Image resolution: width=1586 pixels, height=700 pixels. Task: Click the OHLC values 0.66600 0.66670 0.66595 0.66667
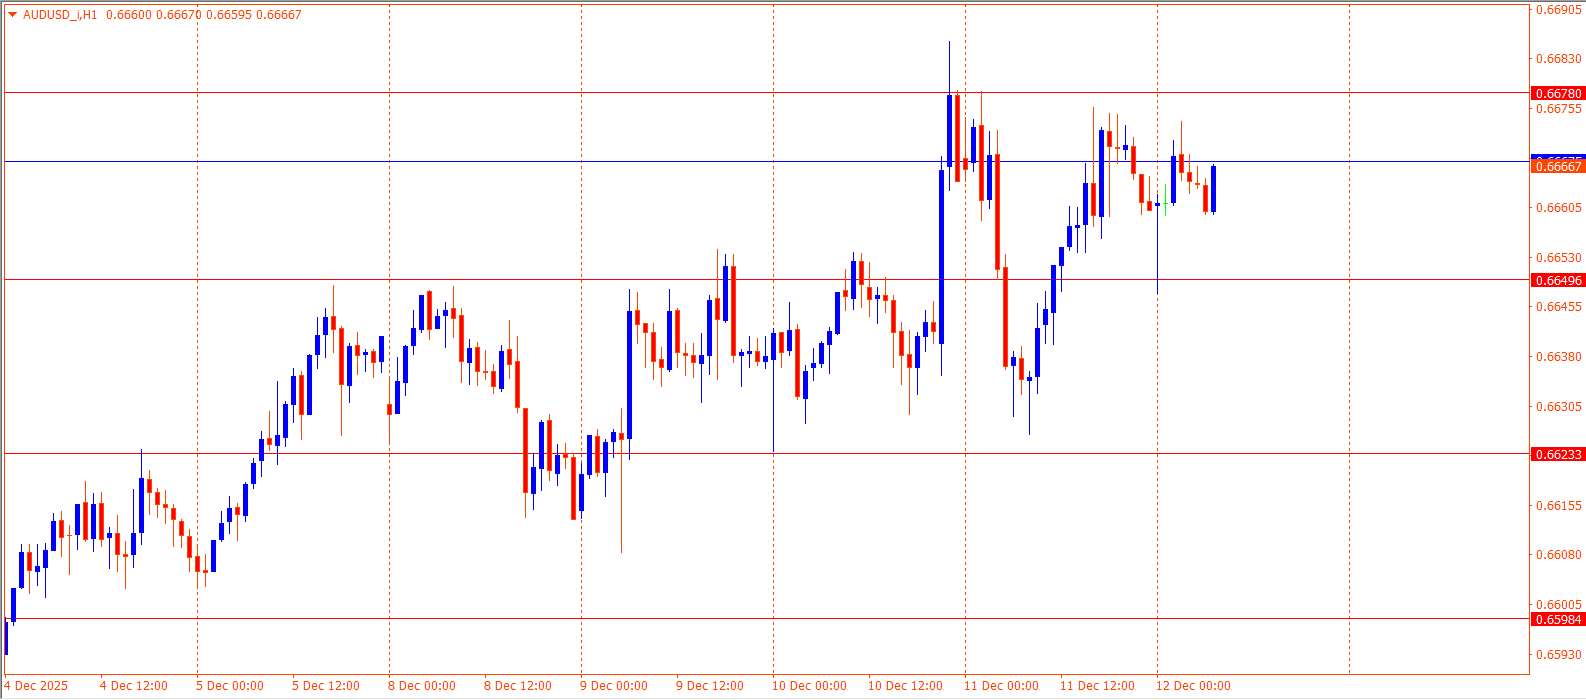pyautogui.click(x=203, y=15)
